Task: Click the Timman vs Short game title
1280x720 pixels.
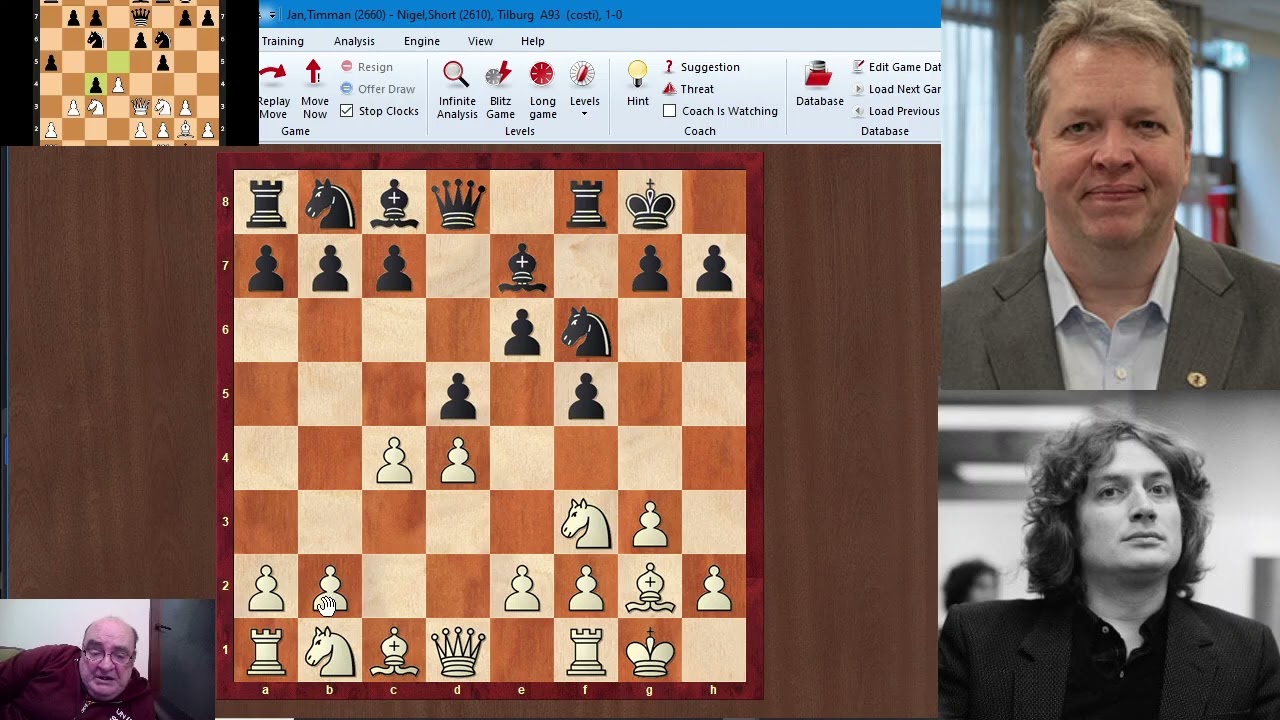Action: point(454,15)
